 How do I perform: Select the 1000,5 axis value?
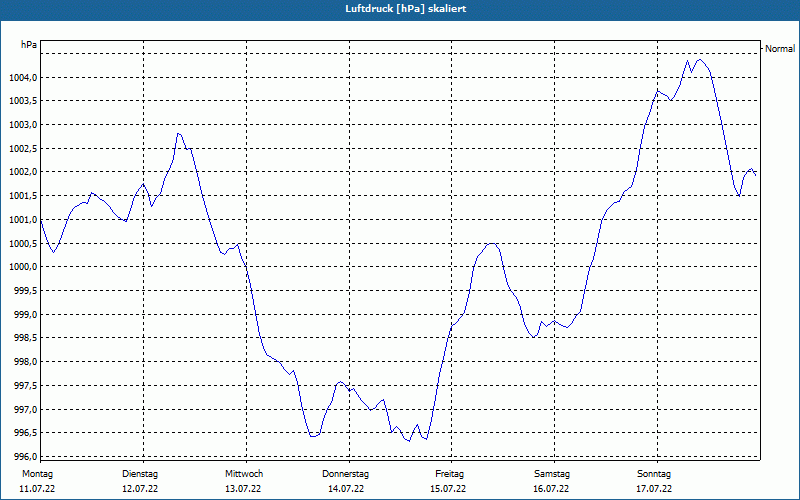click(23, 243)
